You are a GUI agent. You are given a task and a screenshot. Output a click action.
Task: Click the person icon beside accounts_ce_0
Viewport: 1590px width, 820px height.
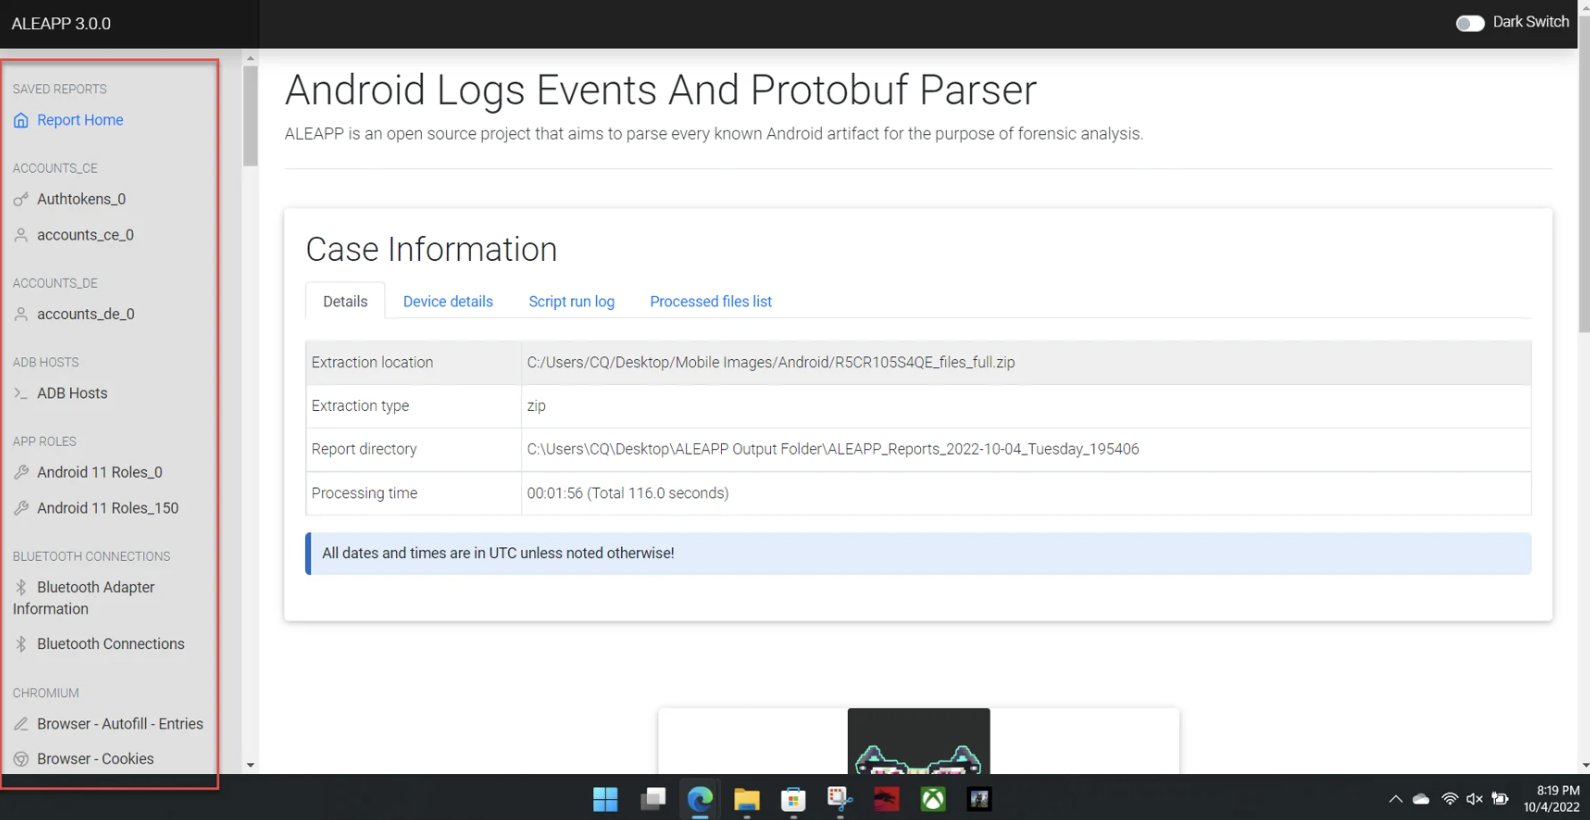[x=21, y=235]
